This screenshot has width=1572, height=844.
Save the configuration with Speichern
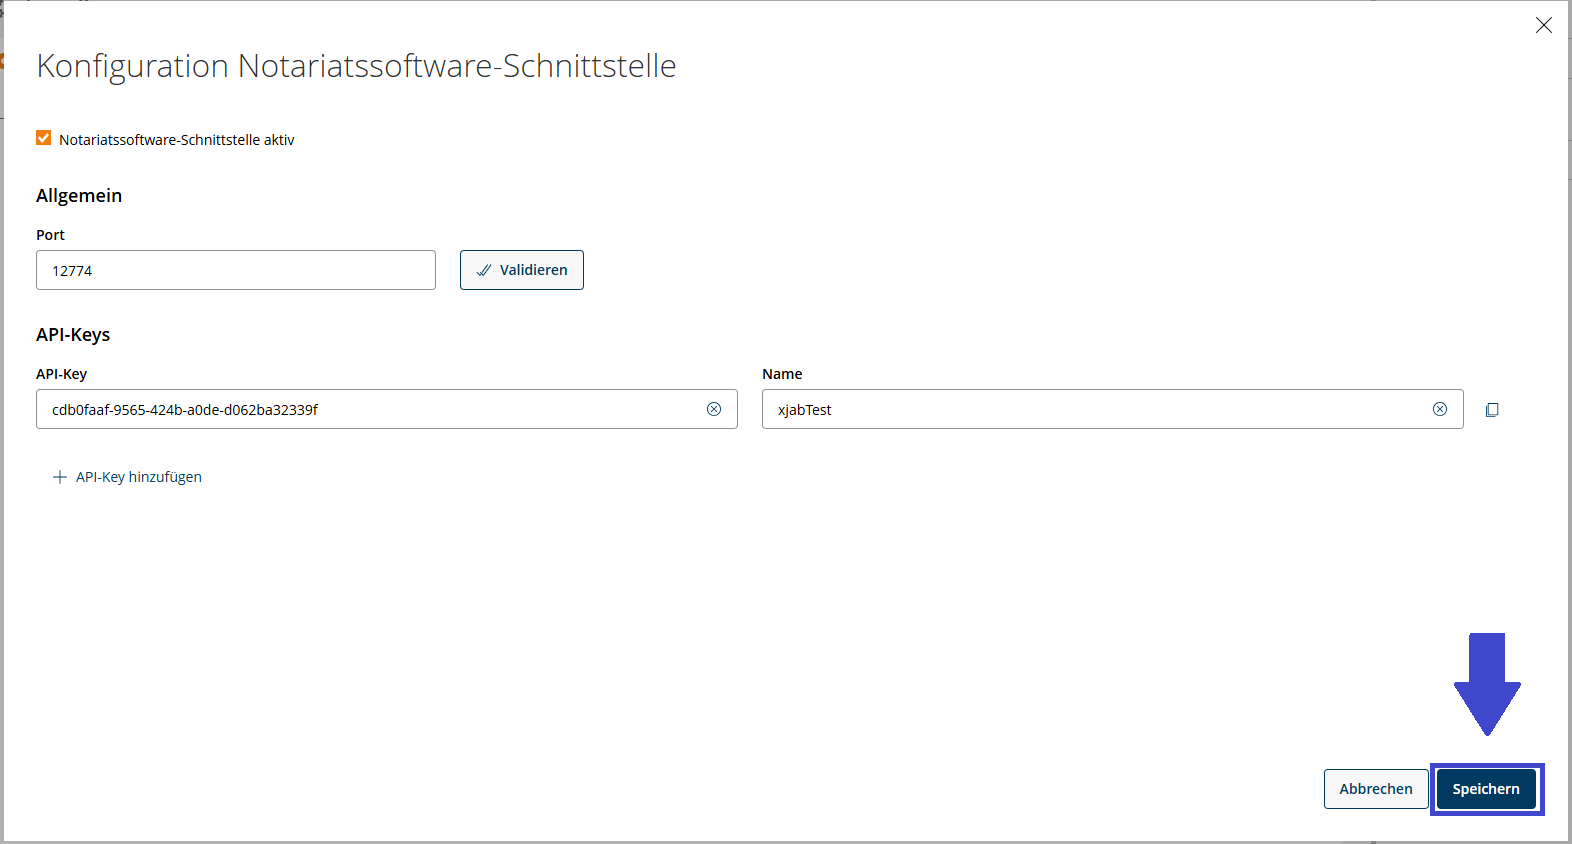[x=1486, y=789]
